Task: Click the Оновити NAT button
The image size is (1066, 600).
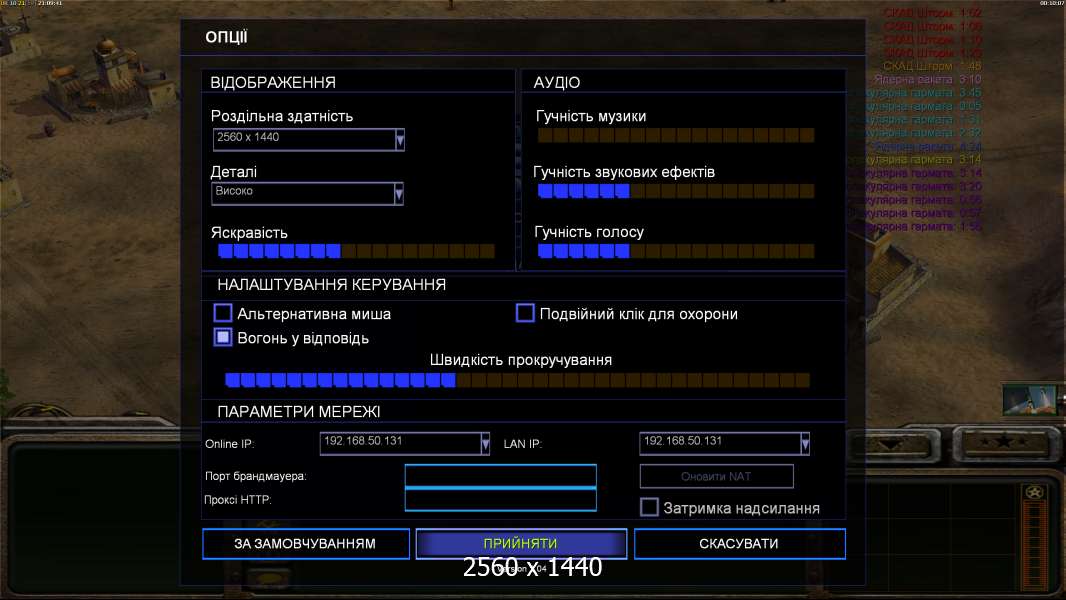Action: [x=717, y=476]
